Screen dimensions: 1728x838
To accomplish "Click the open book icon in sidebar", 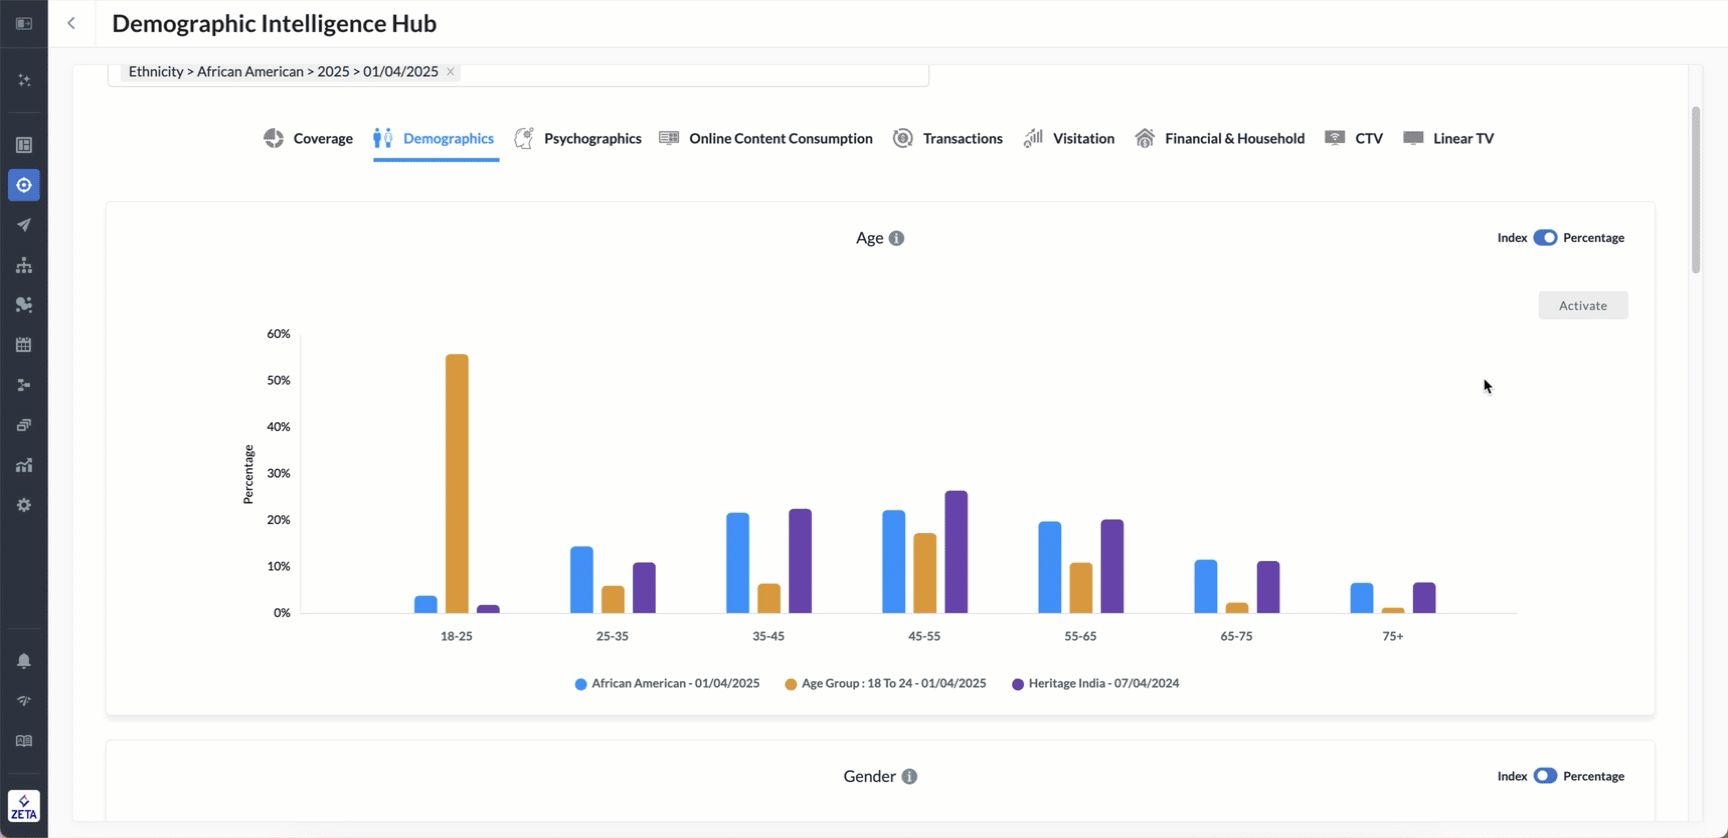I will (x=24, y=741).
